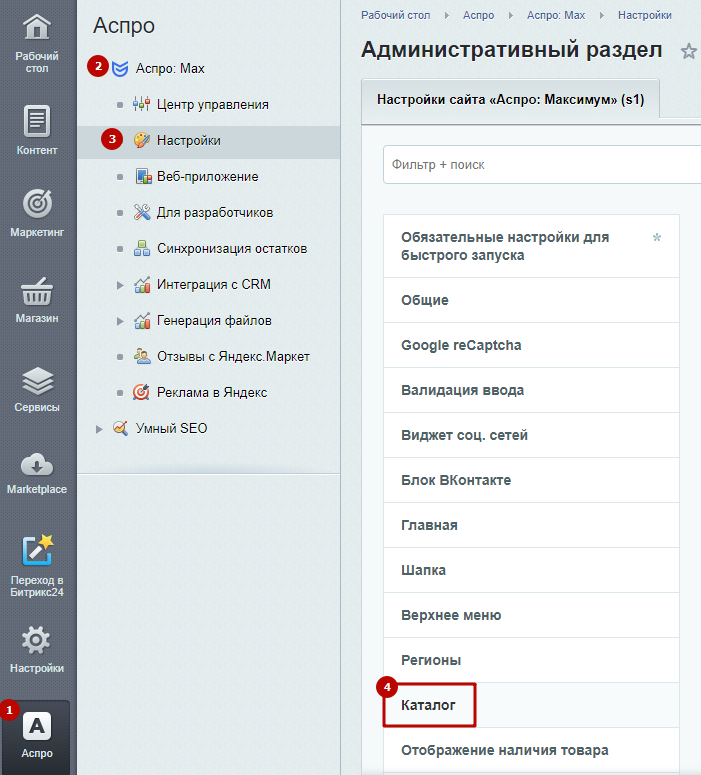Click the Отзывы с Яндекс.Маркет icon
This screenshot has height=775, width=701.
click(142, 356)
